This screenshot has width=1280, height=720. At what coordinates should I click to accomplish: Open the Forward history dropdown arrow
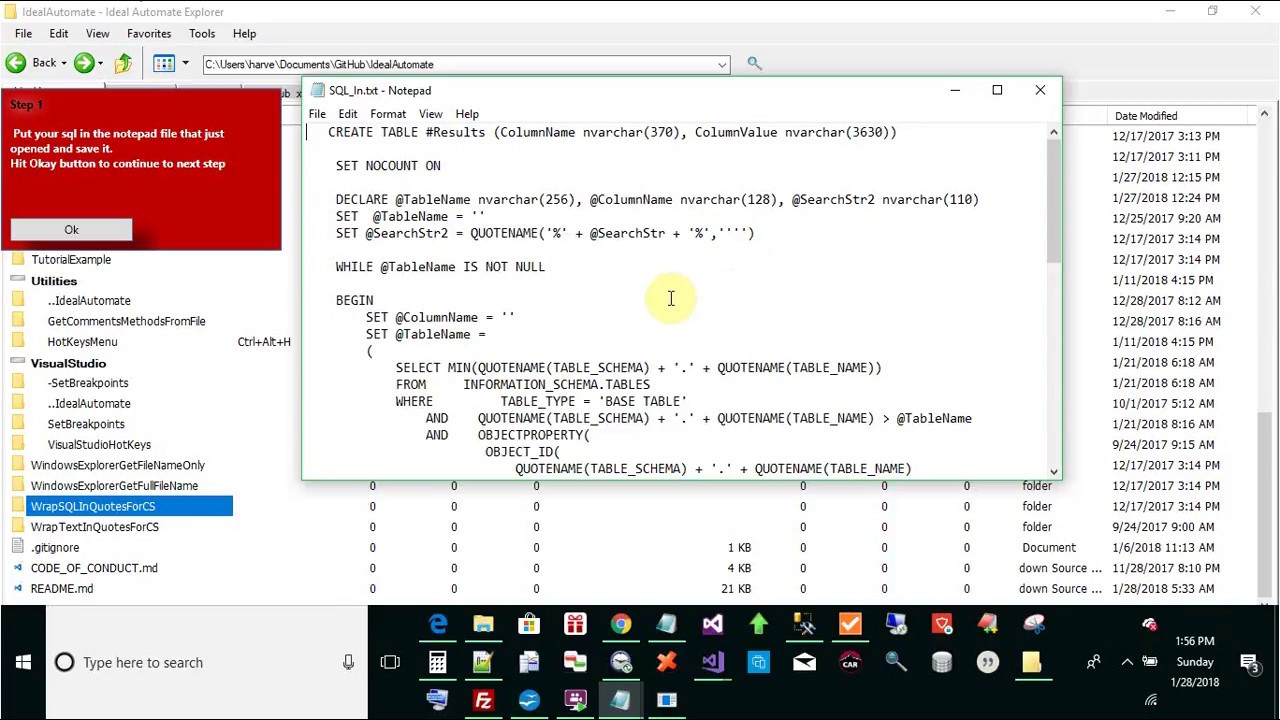pyautogui.click(x=101, y=64)
